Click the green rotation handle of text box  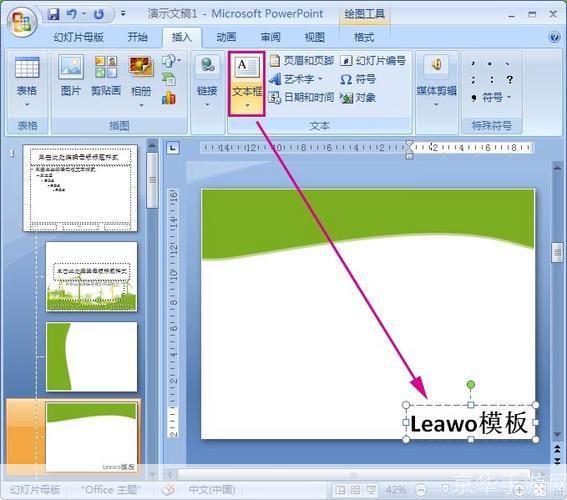coord(470,384)
